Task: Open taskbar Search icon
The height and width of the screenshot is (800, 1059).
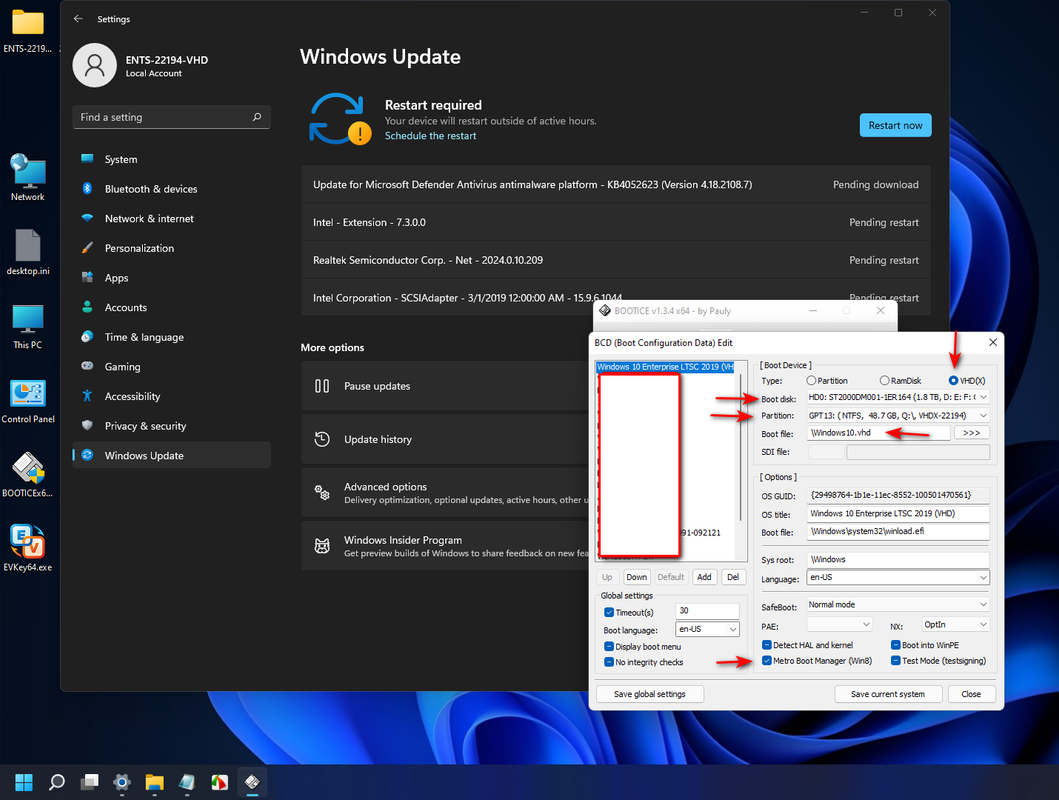Action: [x=57, y=782]
